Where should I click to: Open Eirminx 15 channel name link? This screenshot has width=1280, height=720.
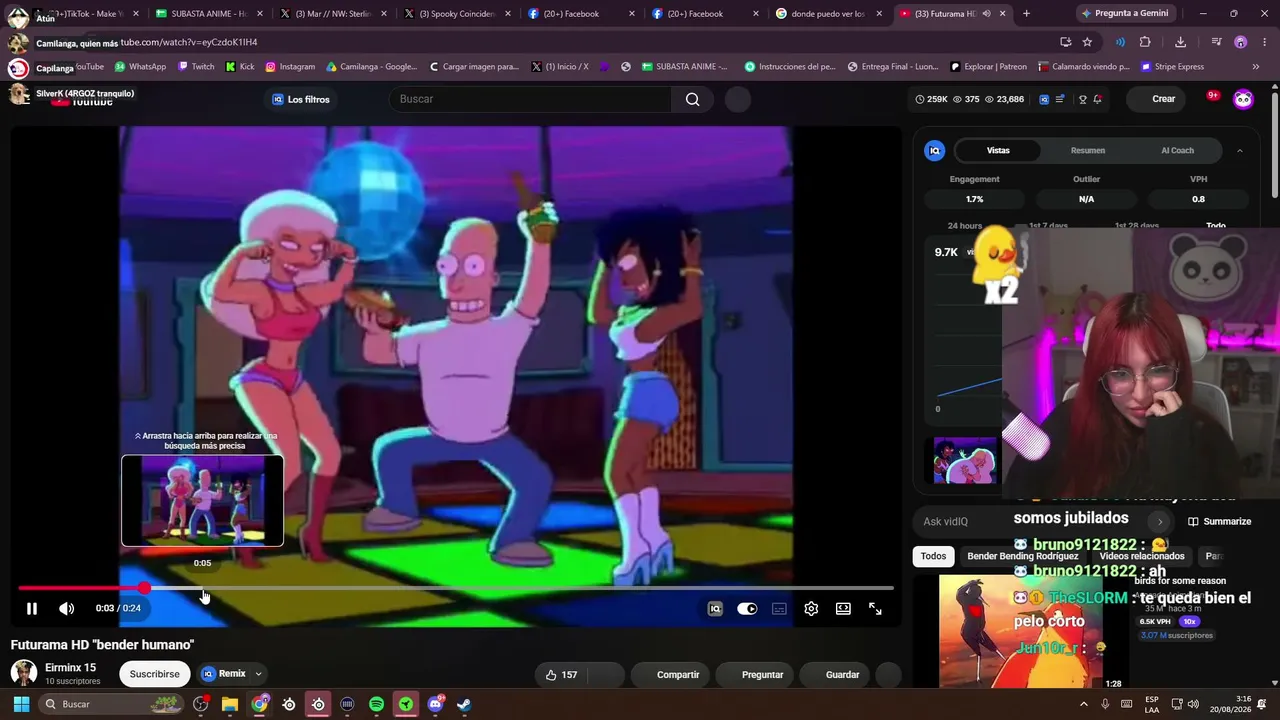click(x=71, y=667)
